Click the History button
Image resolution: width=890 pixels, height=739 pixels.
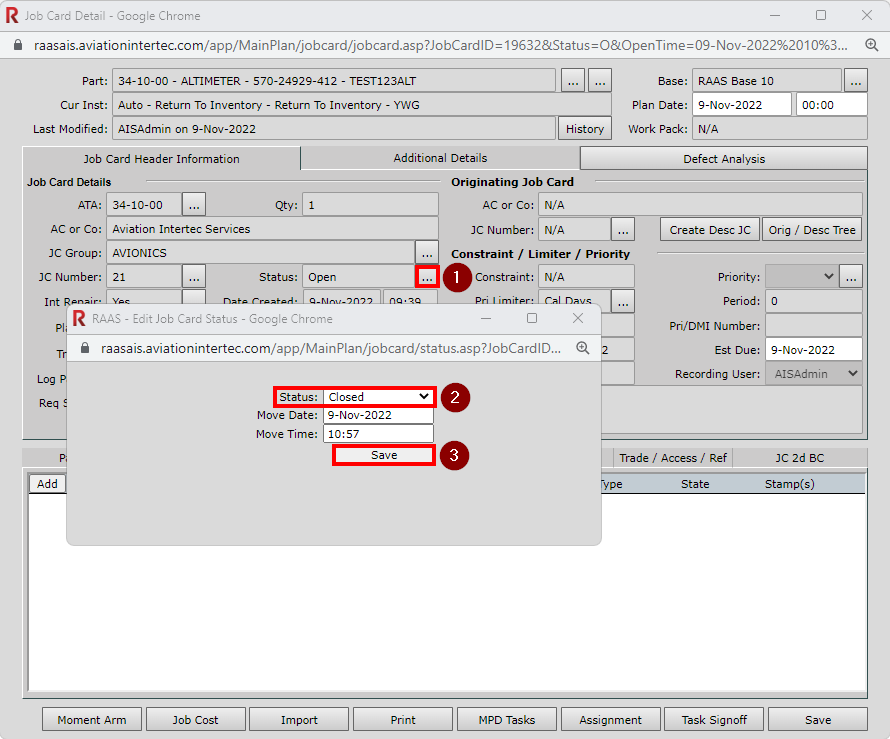(585, 129)
